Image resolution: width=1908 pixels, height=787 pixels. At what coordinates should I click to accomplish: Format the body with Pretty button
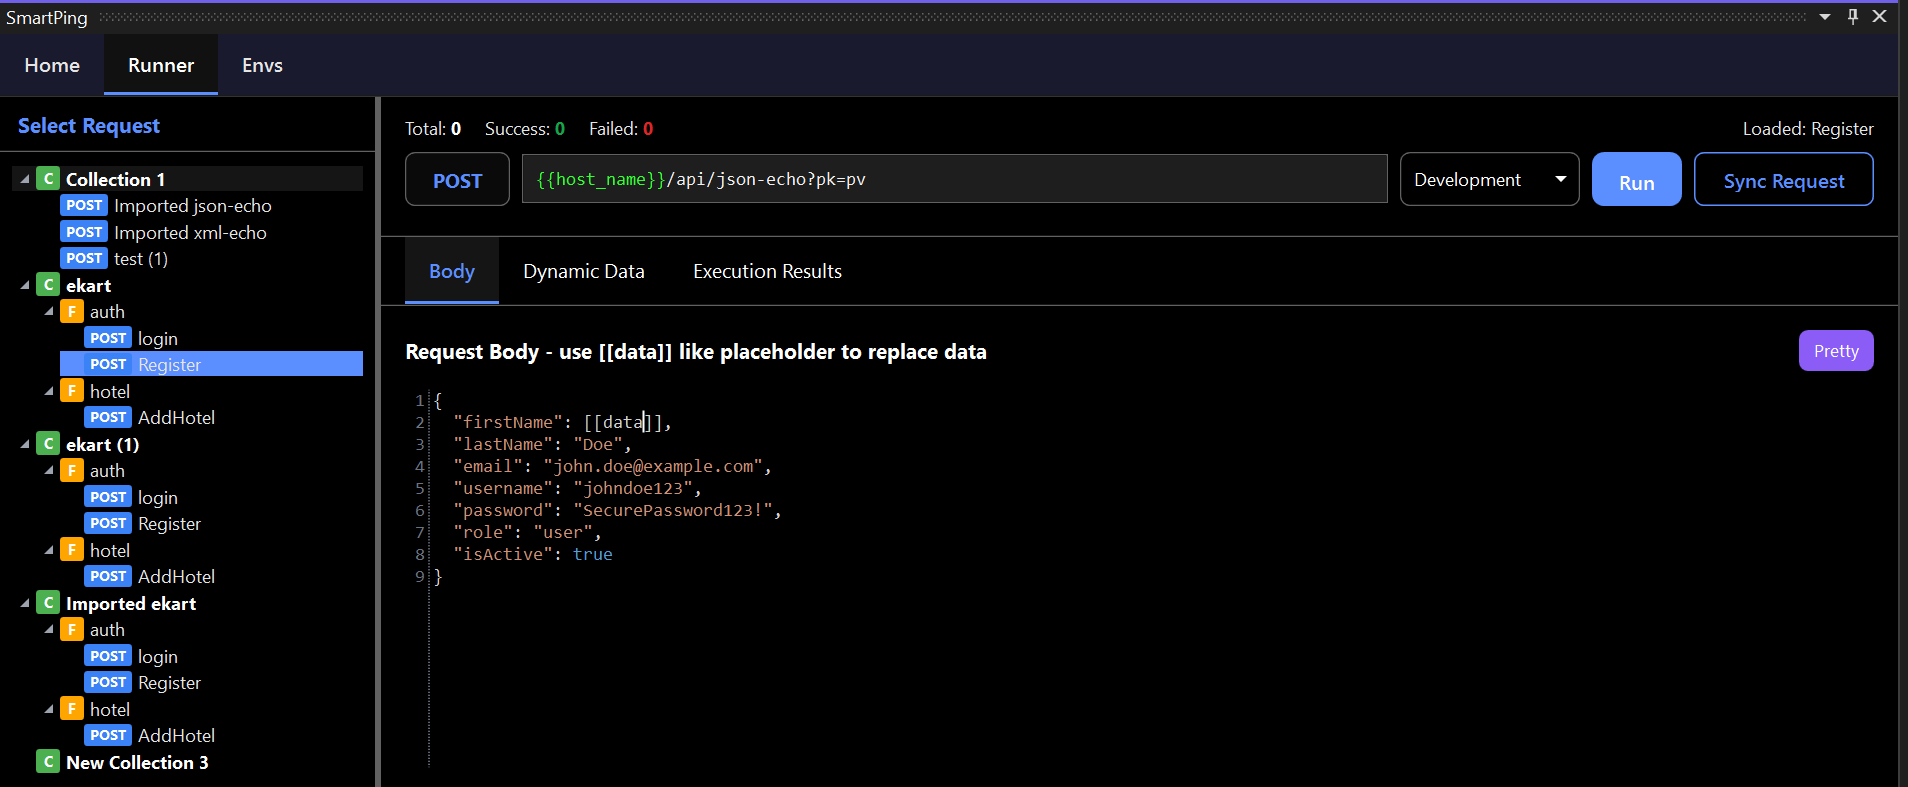1835,351
